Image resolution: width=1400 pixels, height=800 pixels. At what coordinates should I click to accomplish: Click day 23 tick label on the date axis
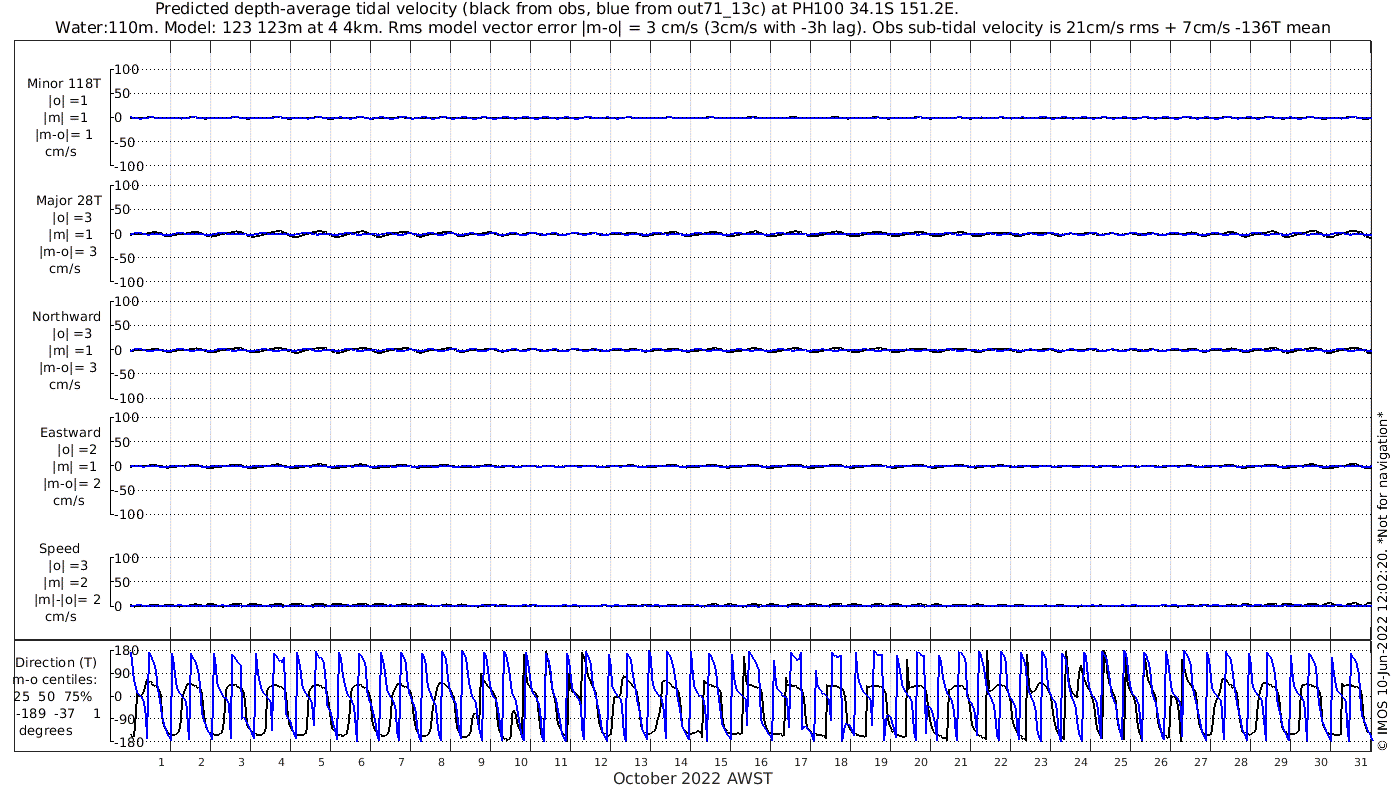1041,762
